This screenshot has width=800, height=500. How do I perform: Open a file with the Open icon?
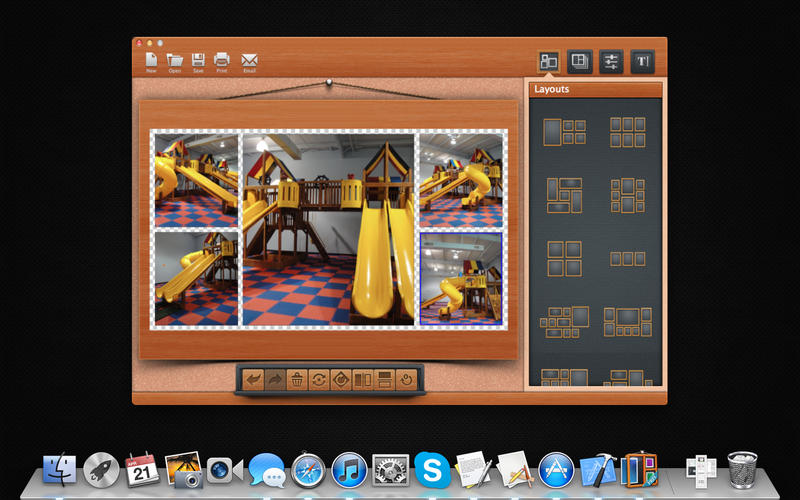click(x=175, y=61)
